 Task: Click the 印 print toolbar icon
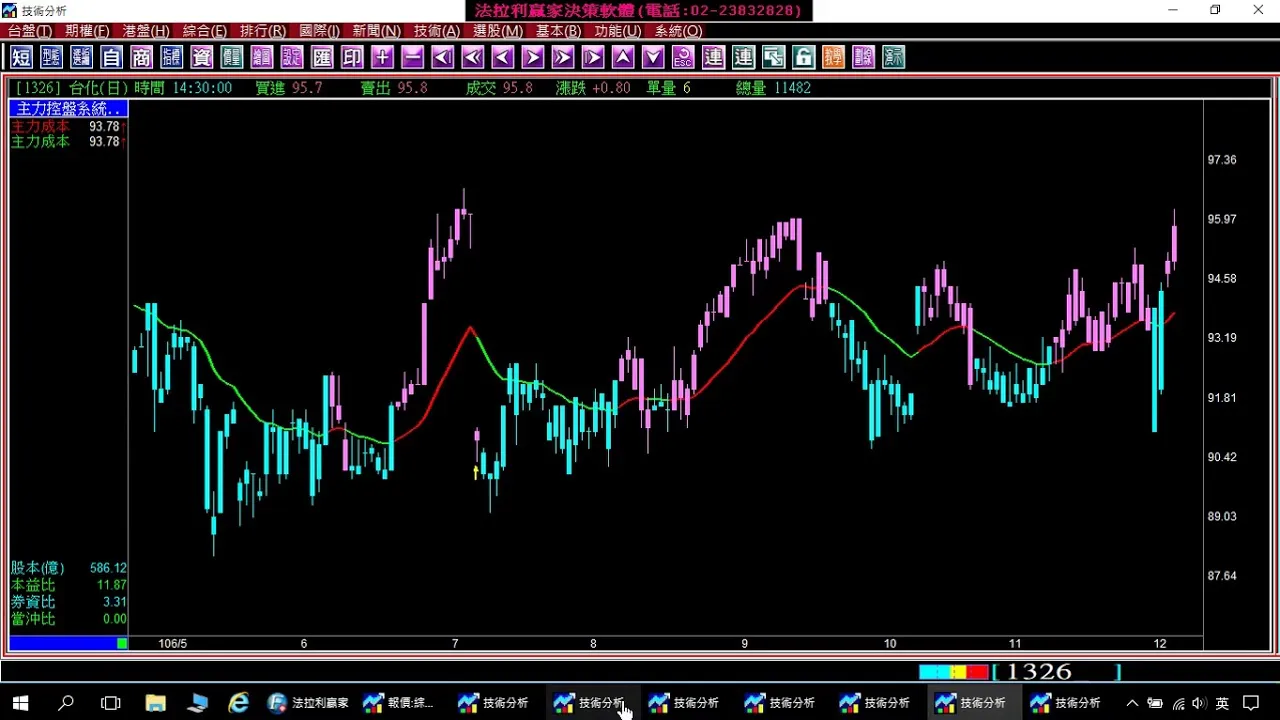pyautogui.click(x=352, y=57)
